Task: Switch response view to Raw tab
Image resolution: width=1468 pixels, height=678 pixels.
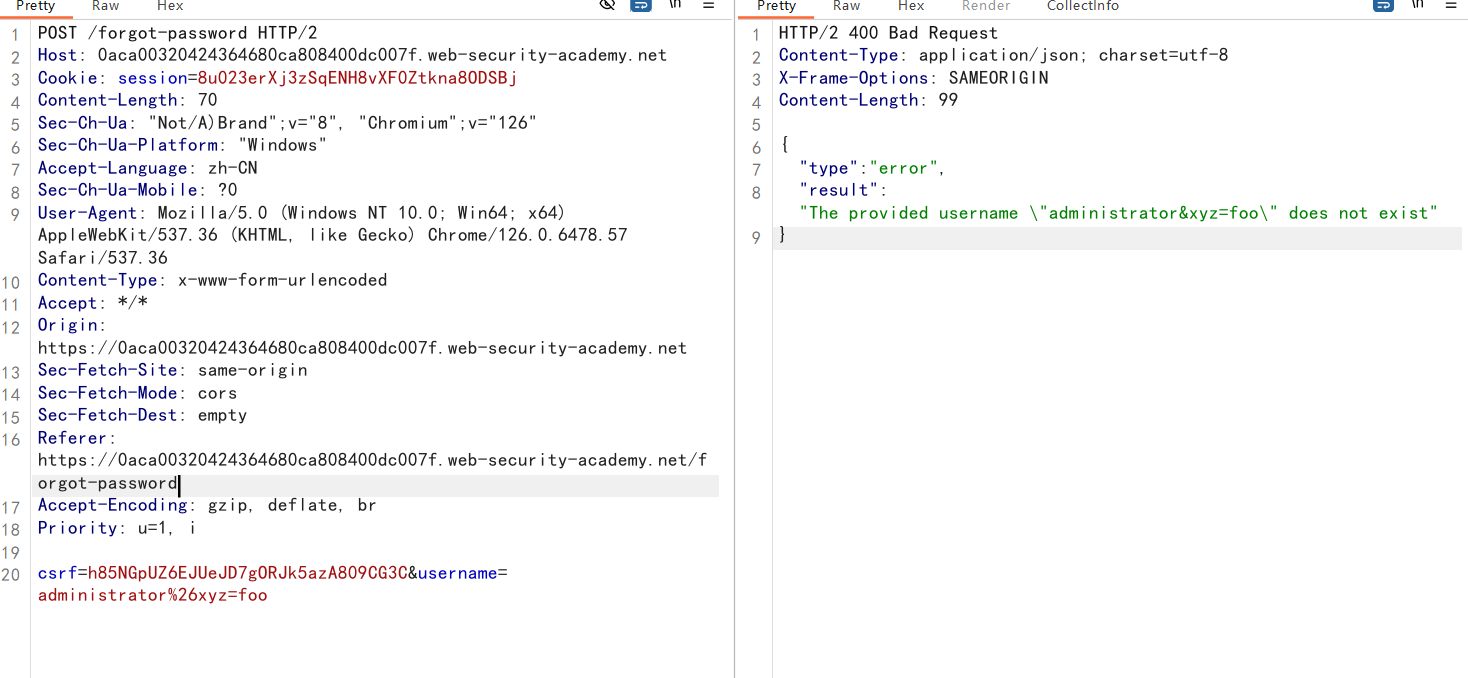Action: click(x=846, y=6)
